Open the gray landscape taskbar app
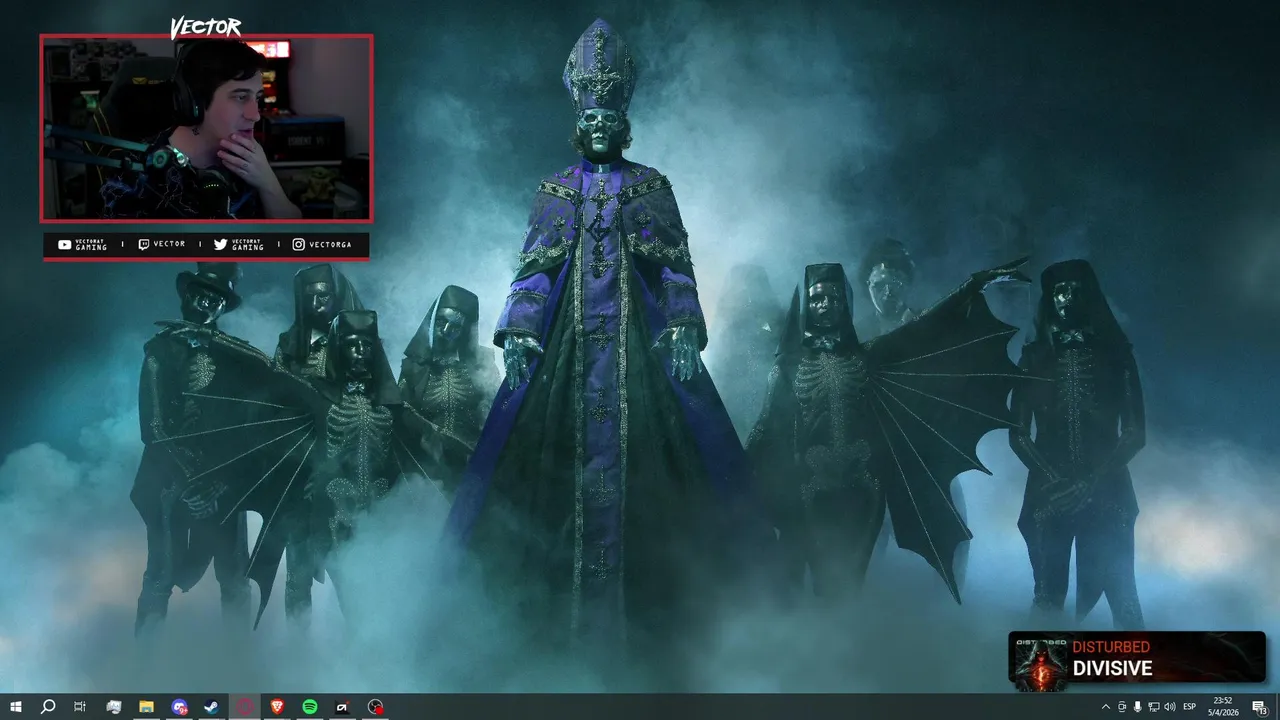 pyautogui.click(x=114, y=707)
